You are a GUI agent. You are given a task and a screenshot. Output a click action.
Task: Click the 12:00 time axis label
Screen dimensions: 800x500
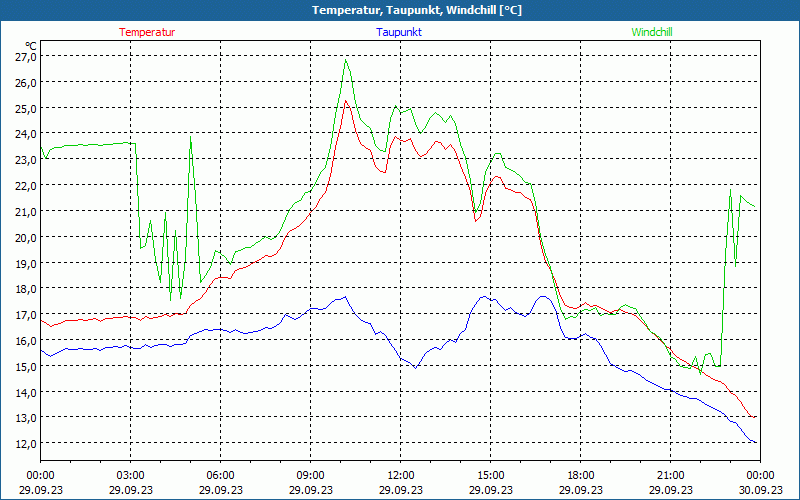tap(401, 476)
